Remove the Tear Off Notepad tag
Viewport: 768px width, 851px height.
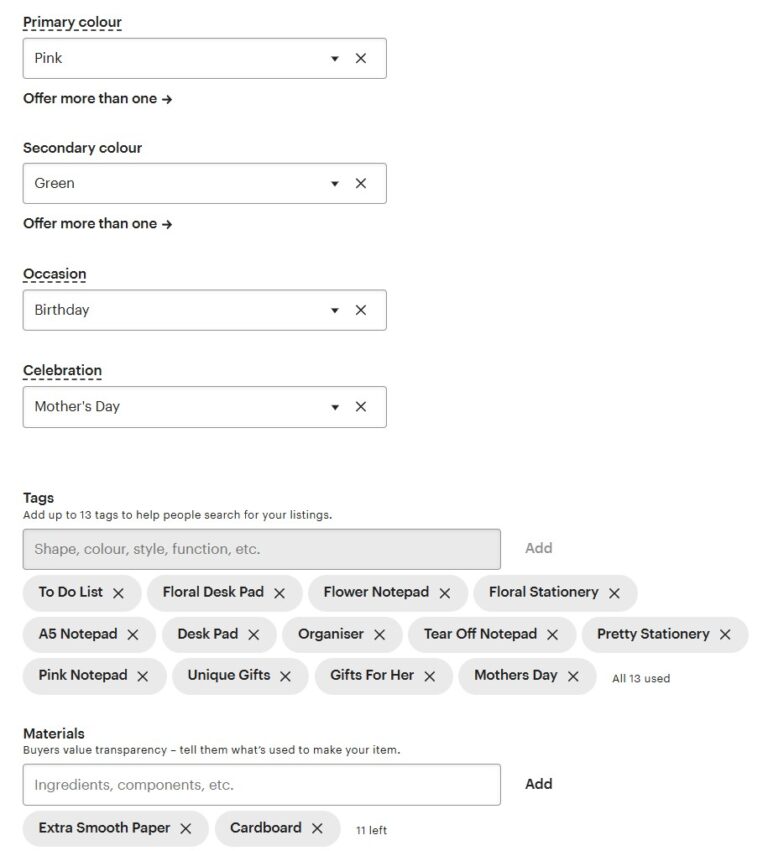click(553, 634)
